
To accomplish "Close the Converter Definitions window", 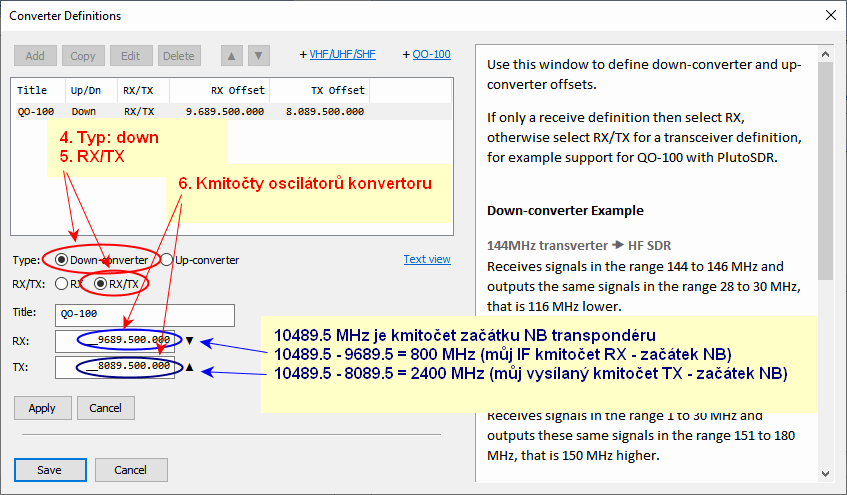I will [828, 16].
